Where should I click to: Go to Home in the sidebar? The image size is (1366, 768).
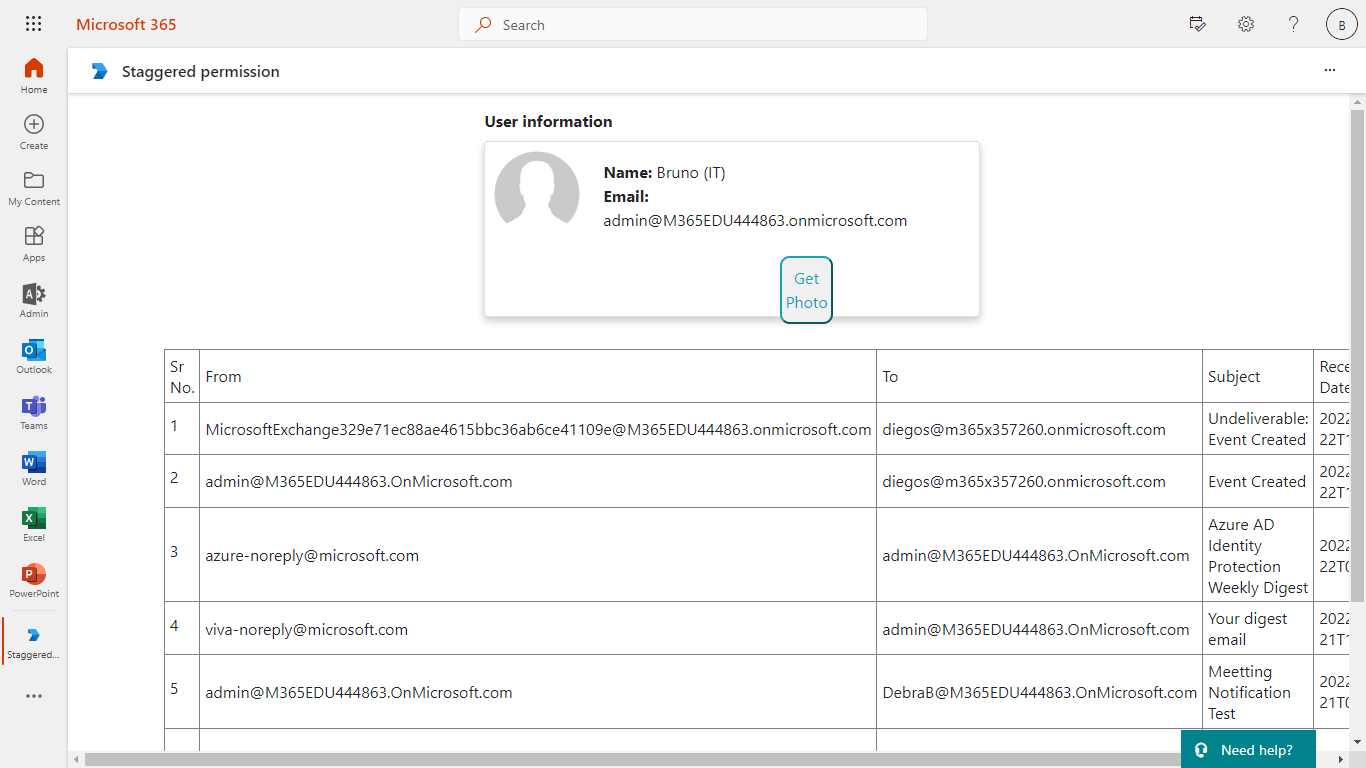34,76
